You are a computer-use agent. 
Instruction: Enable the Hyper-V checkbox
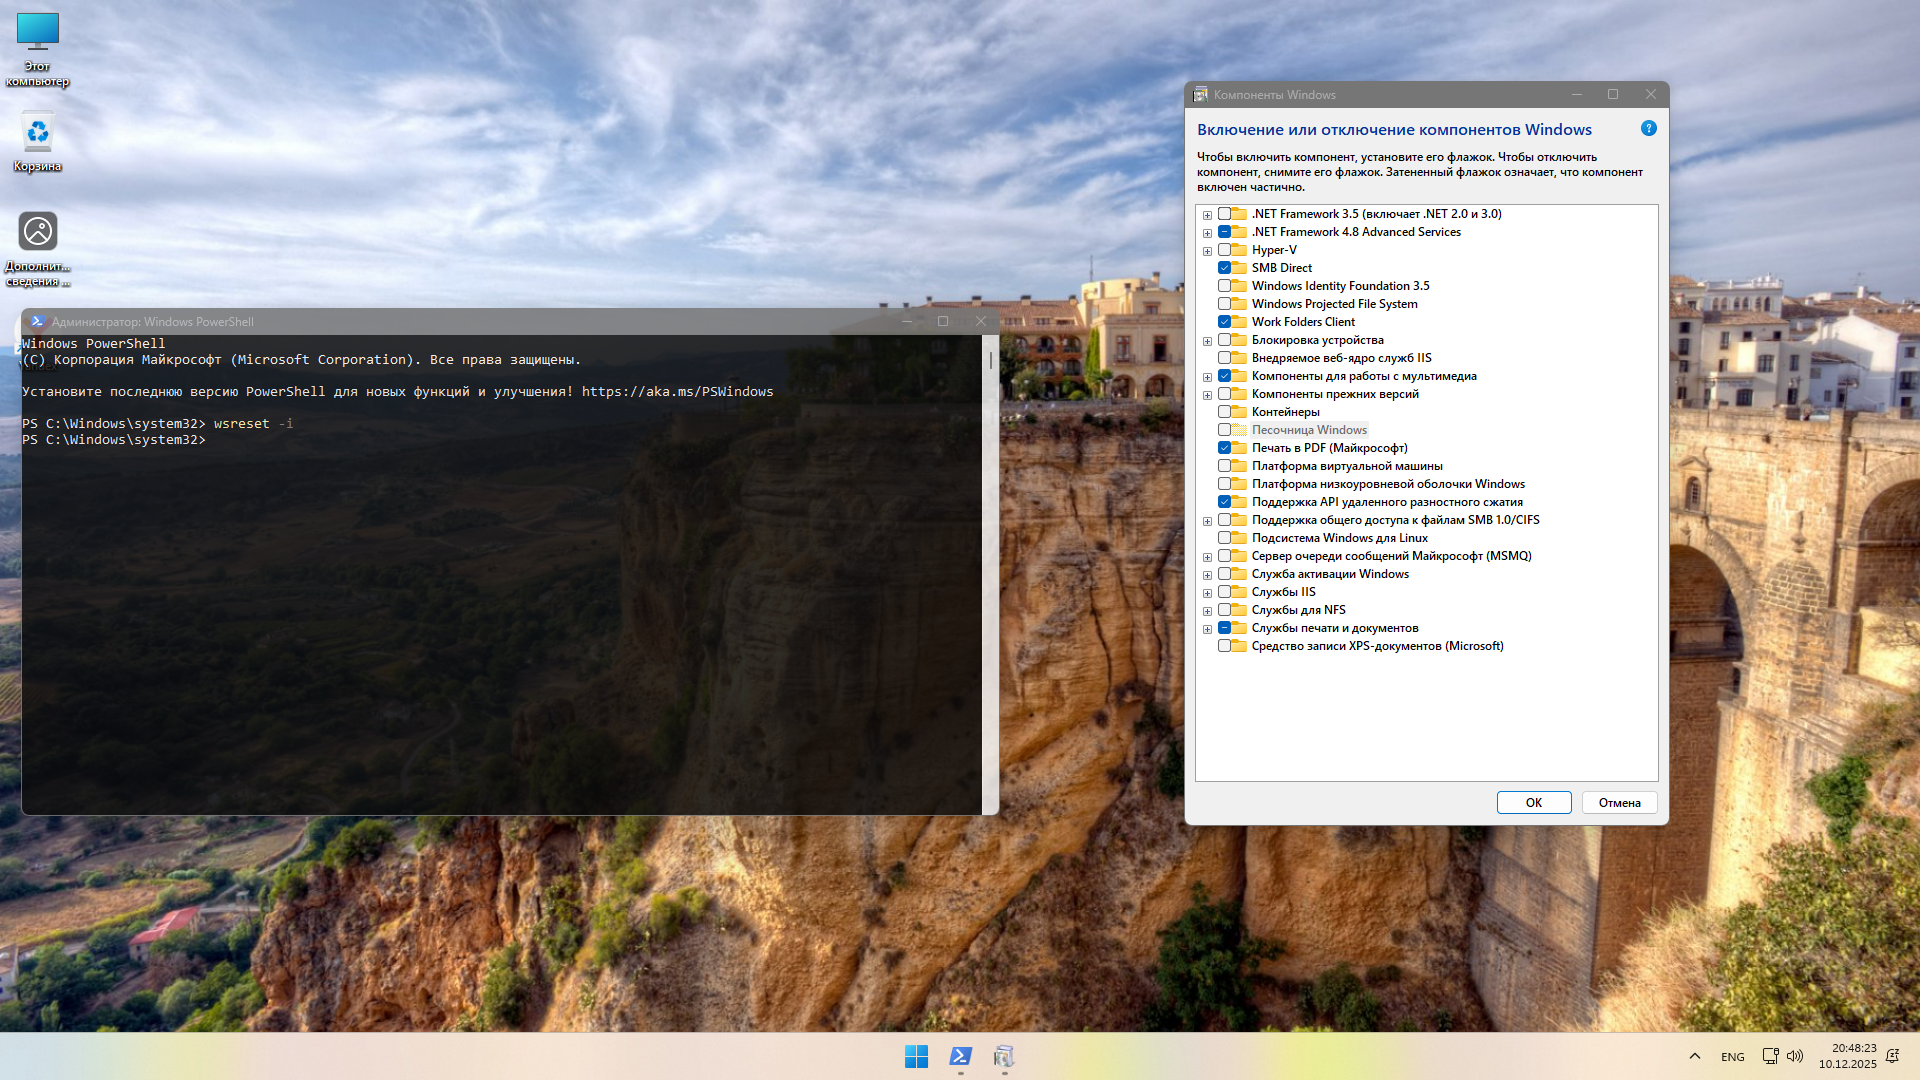coord(1224,250)
